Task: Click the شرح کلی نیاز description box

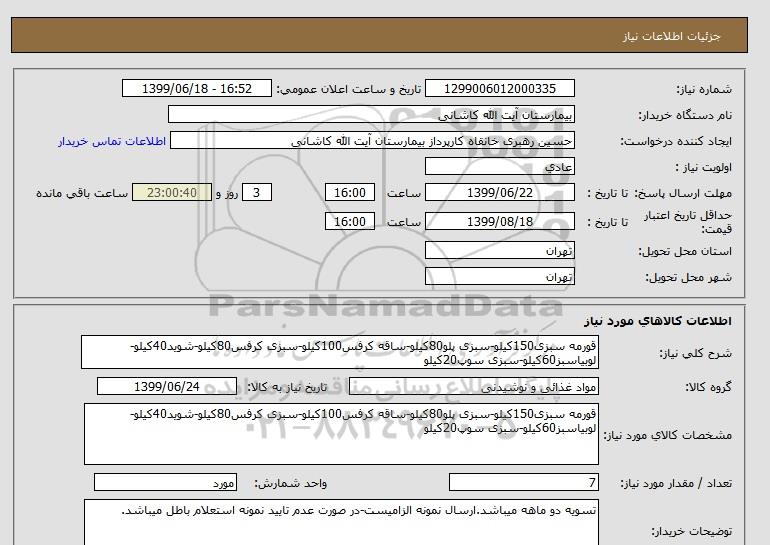Action: click(x=340, y=353)
